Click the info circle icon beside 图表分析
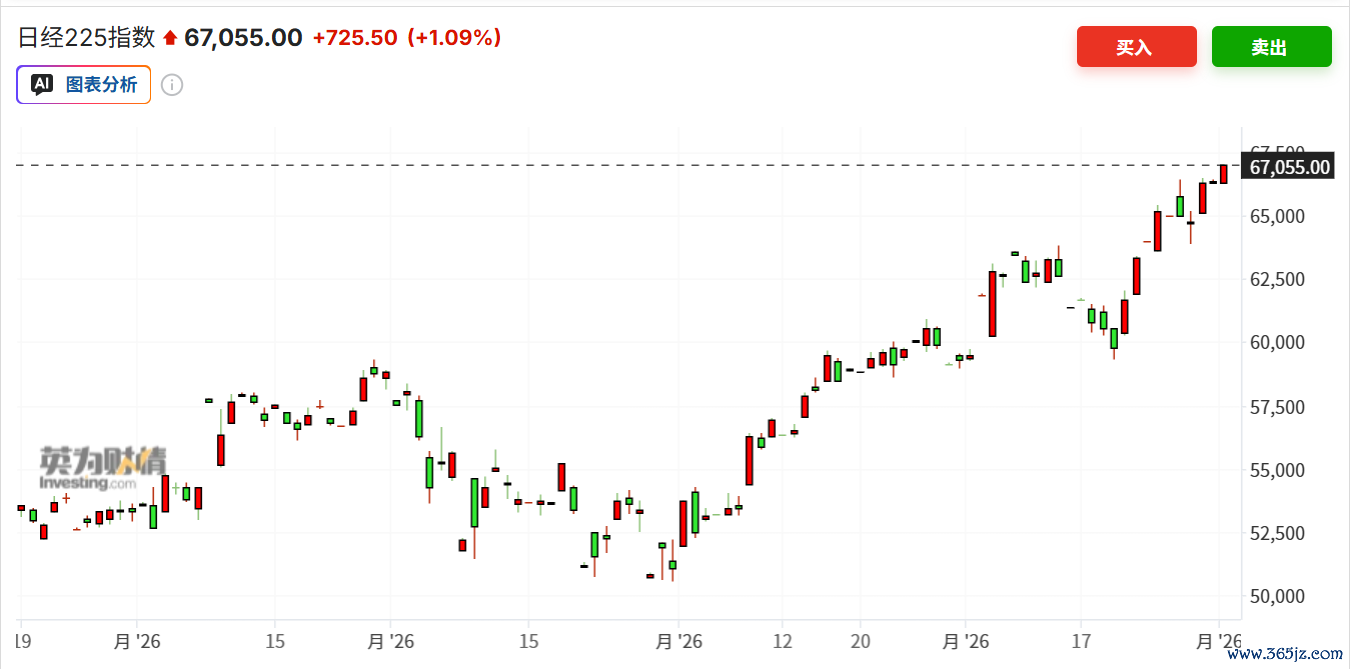The image size is (1350, 669). tap(172, 85)
